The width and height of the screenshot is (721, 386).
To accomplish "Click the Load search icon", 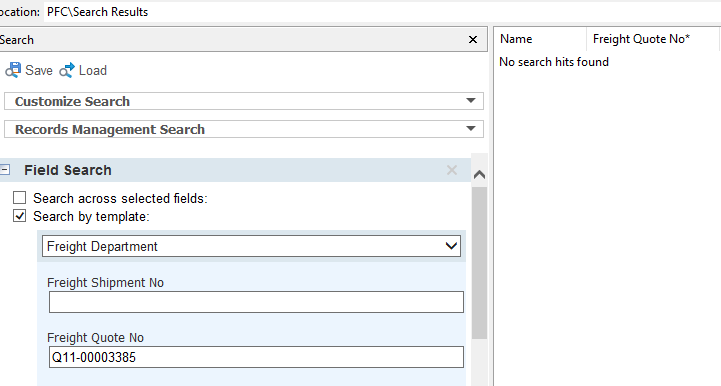I will (67, 70).
